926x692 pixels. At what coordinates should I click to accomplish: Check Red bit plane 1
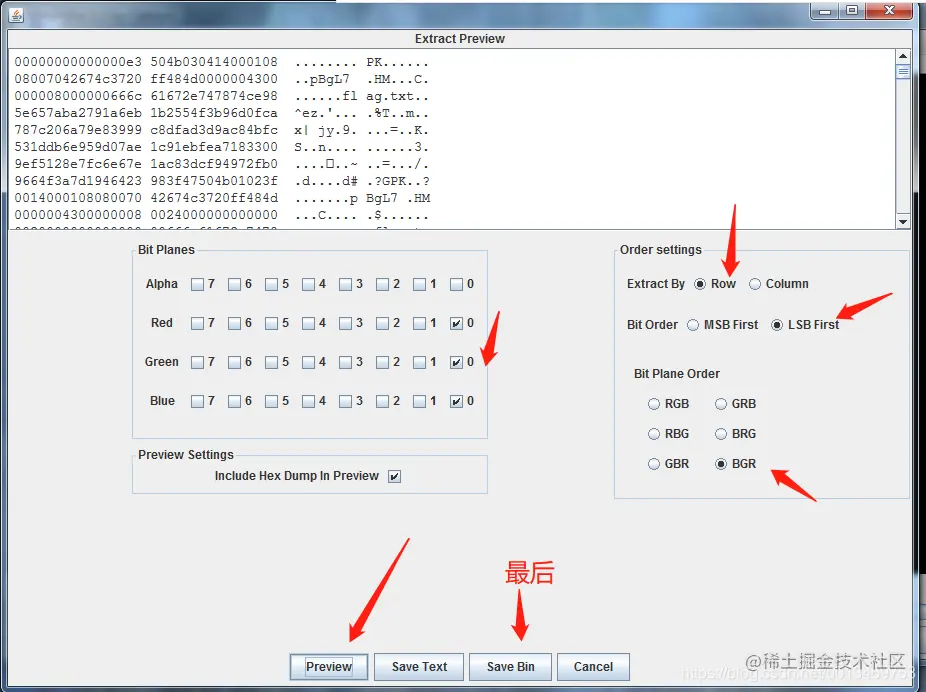[x=419, y=324]
